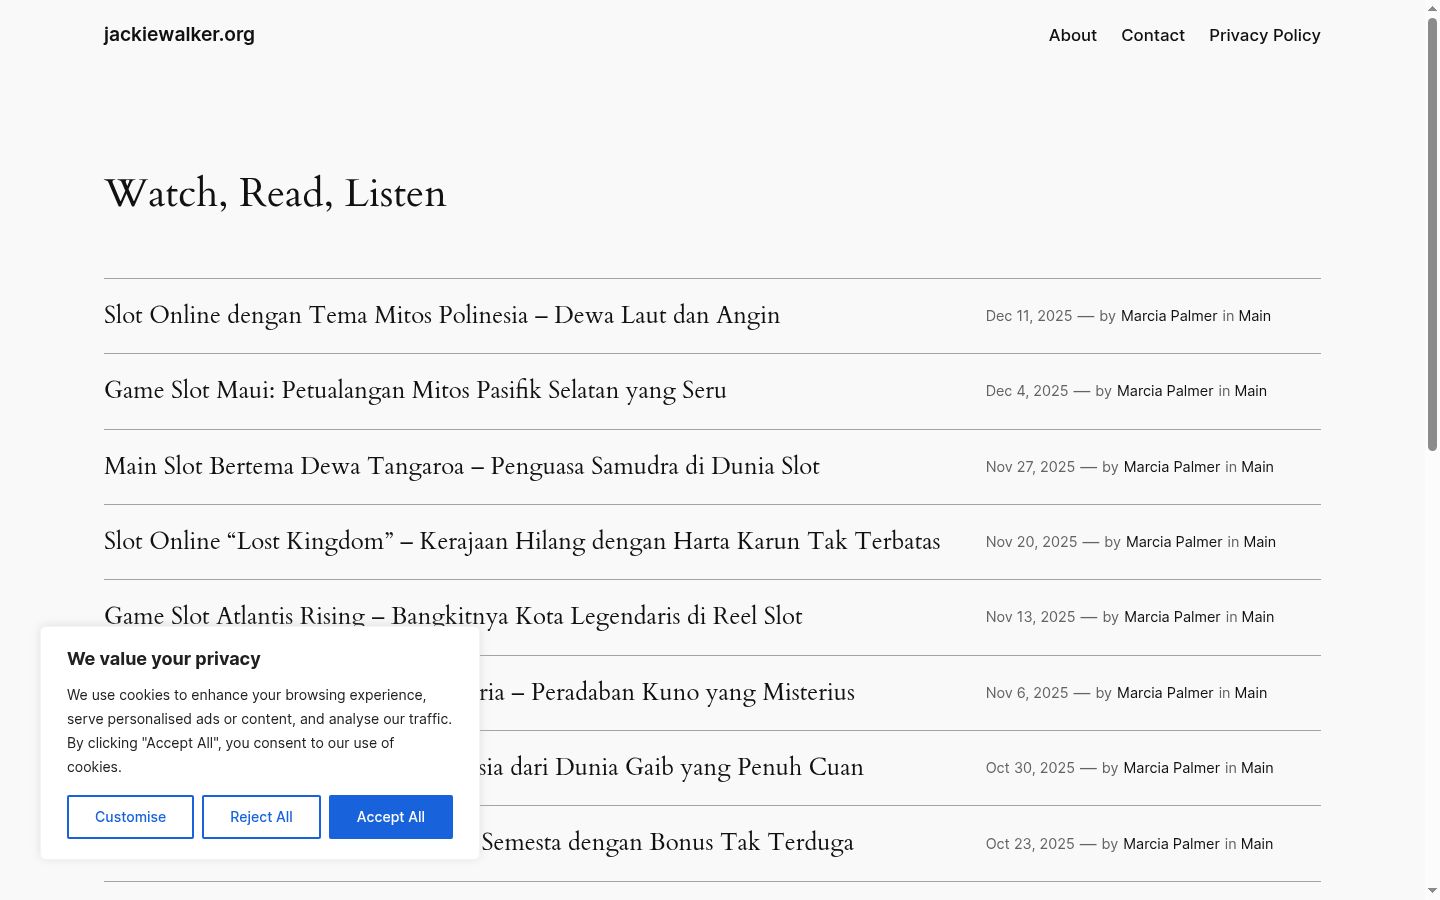Open the Game Slot Maui article
The image size is (1440, 900).
click(x=415, y=391)
